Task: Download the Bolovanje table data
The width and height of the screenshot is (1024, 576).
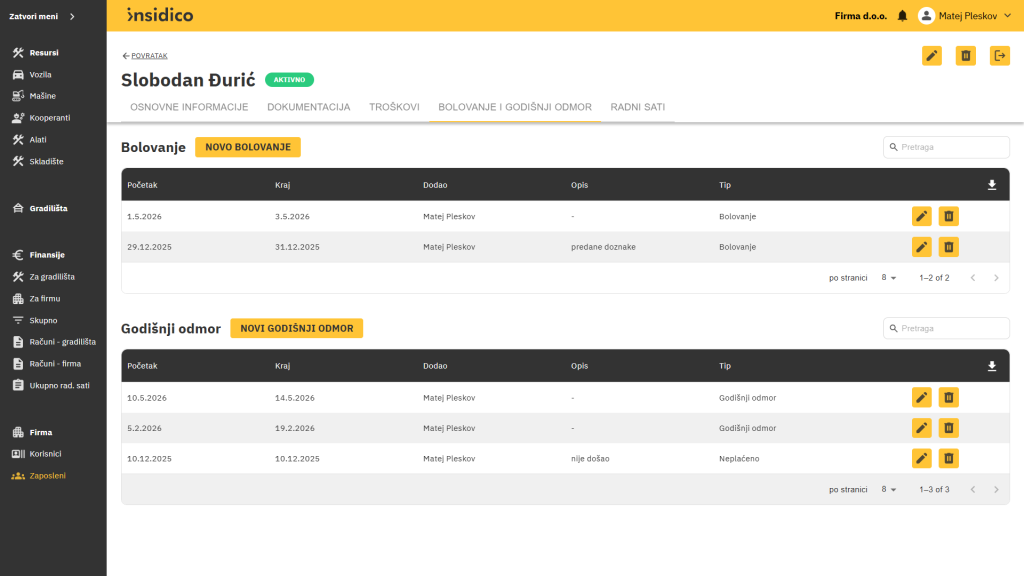Action: (x=991, y=185)
